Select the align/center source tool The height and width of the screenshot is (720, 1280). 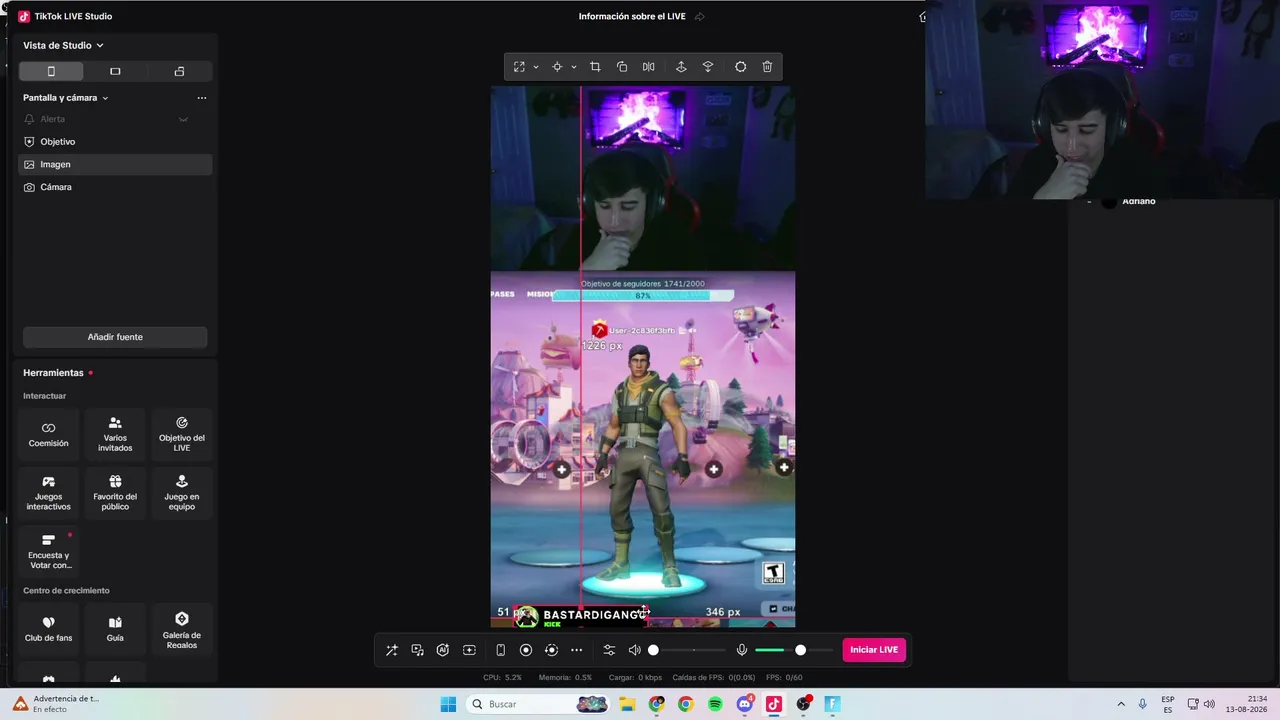pyautogui.click(x=557, y=67)
